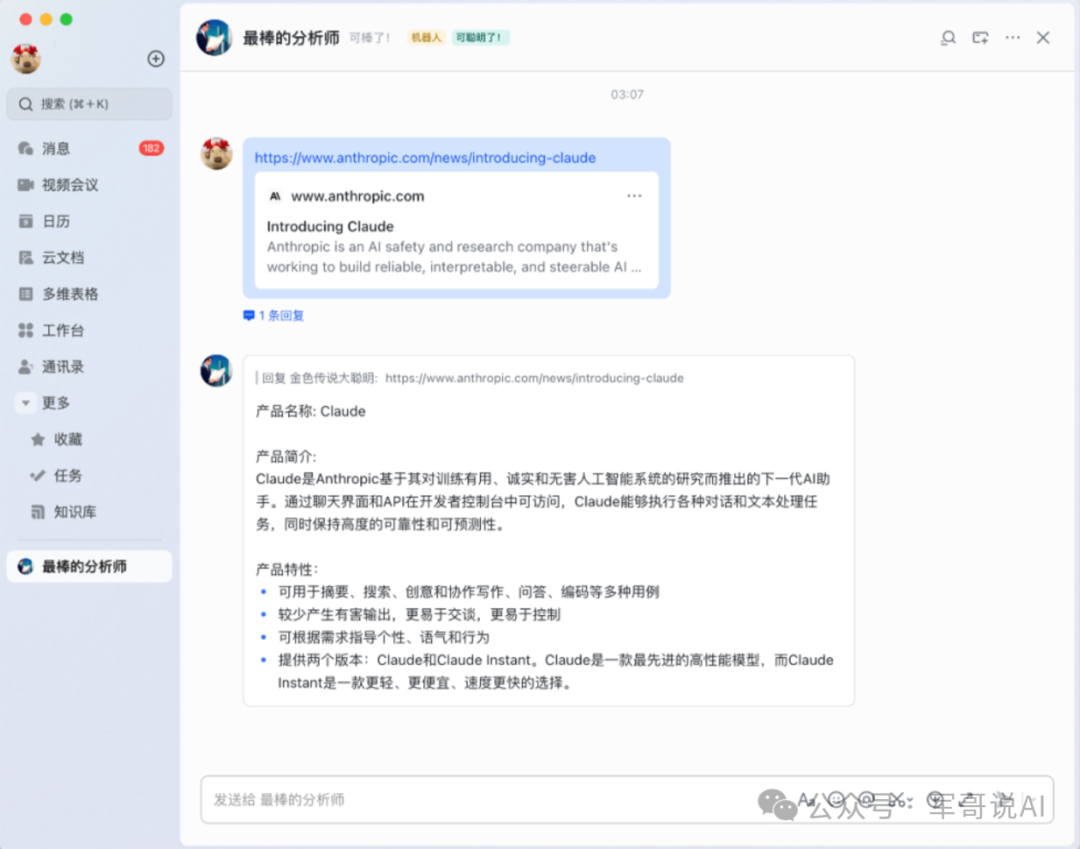Focus the 搜索 search field
Image resolution: width=1080 pixels, height=849 pixels.
pos(90,104)
